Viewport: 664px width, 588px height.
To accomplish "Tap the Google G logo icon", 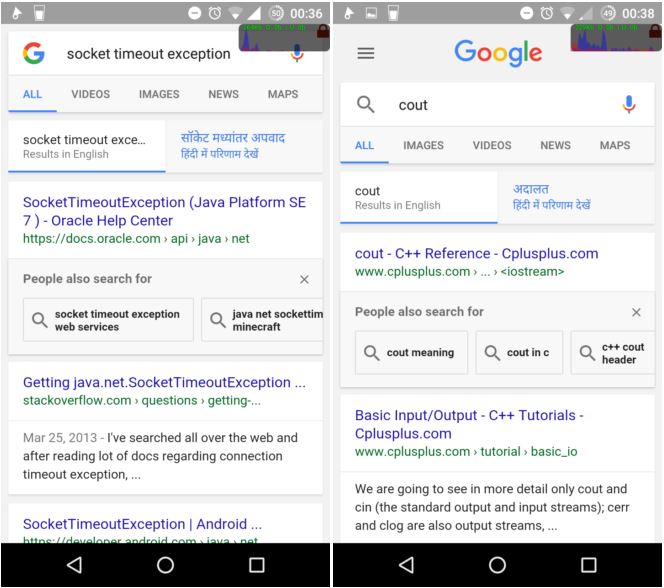I will (34, 54).
